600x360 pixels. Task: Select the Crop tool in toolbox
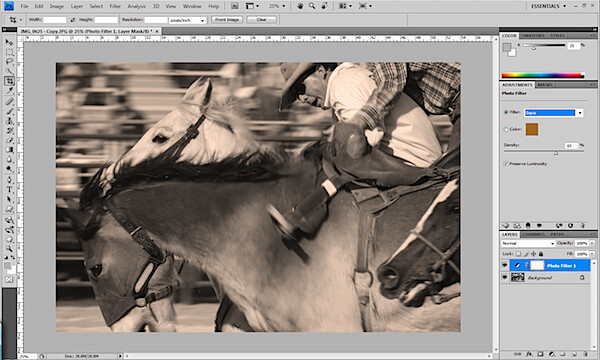9,81
